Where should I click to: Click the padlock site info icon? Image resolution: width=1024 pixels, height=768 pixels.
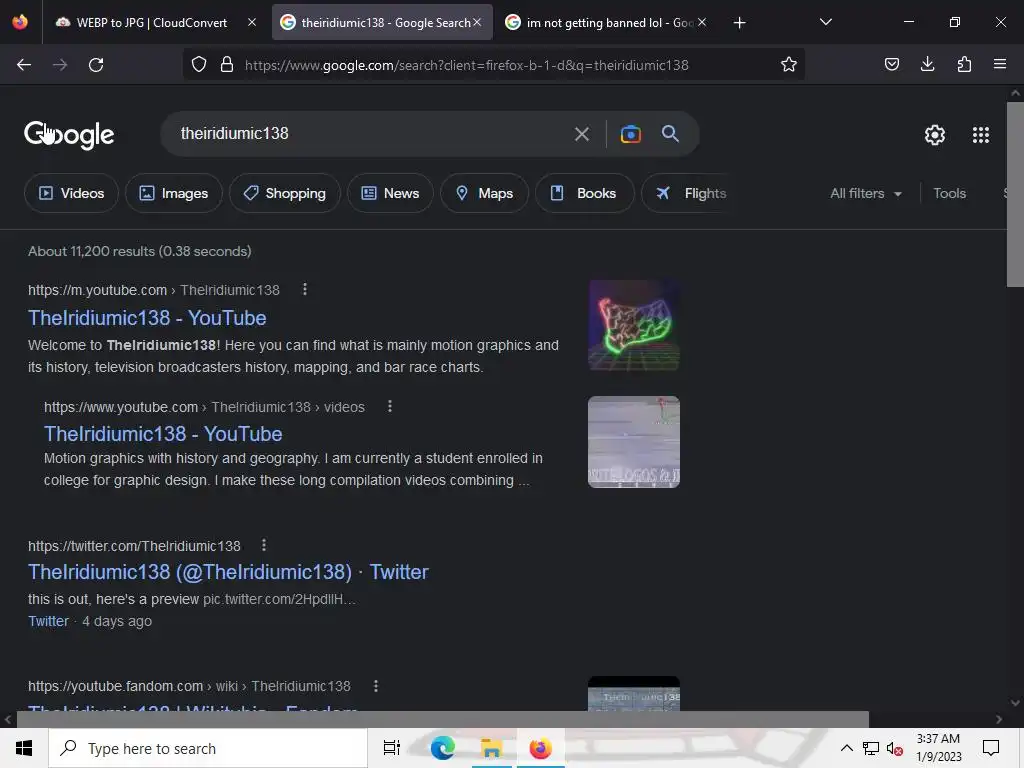pyautogui.click(x=227, y=64)
